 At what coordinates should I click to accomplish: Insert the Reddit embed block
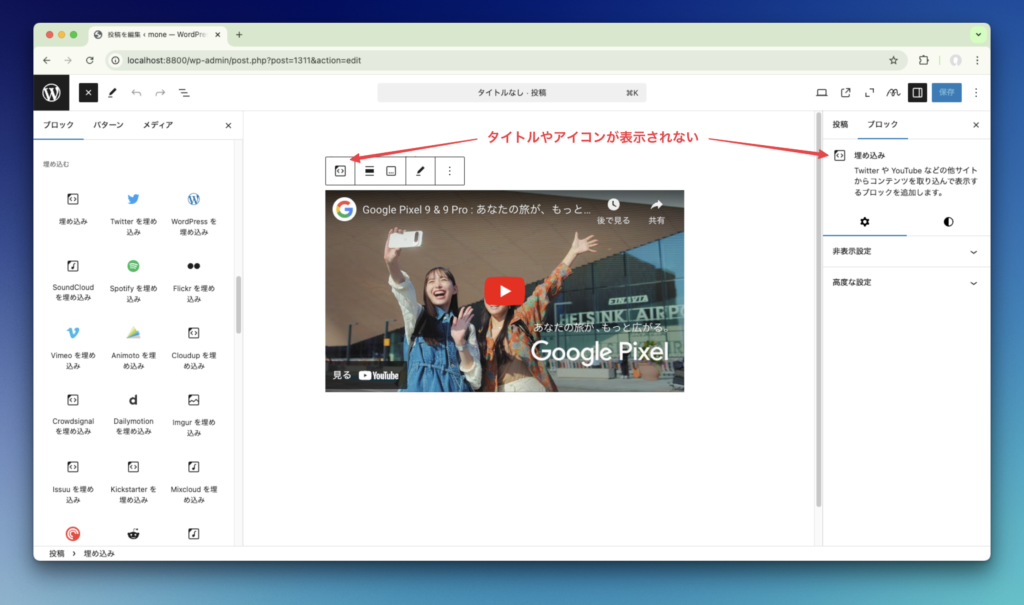coord(133,534)
